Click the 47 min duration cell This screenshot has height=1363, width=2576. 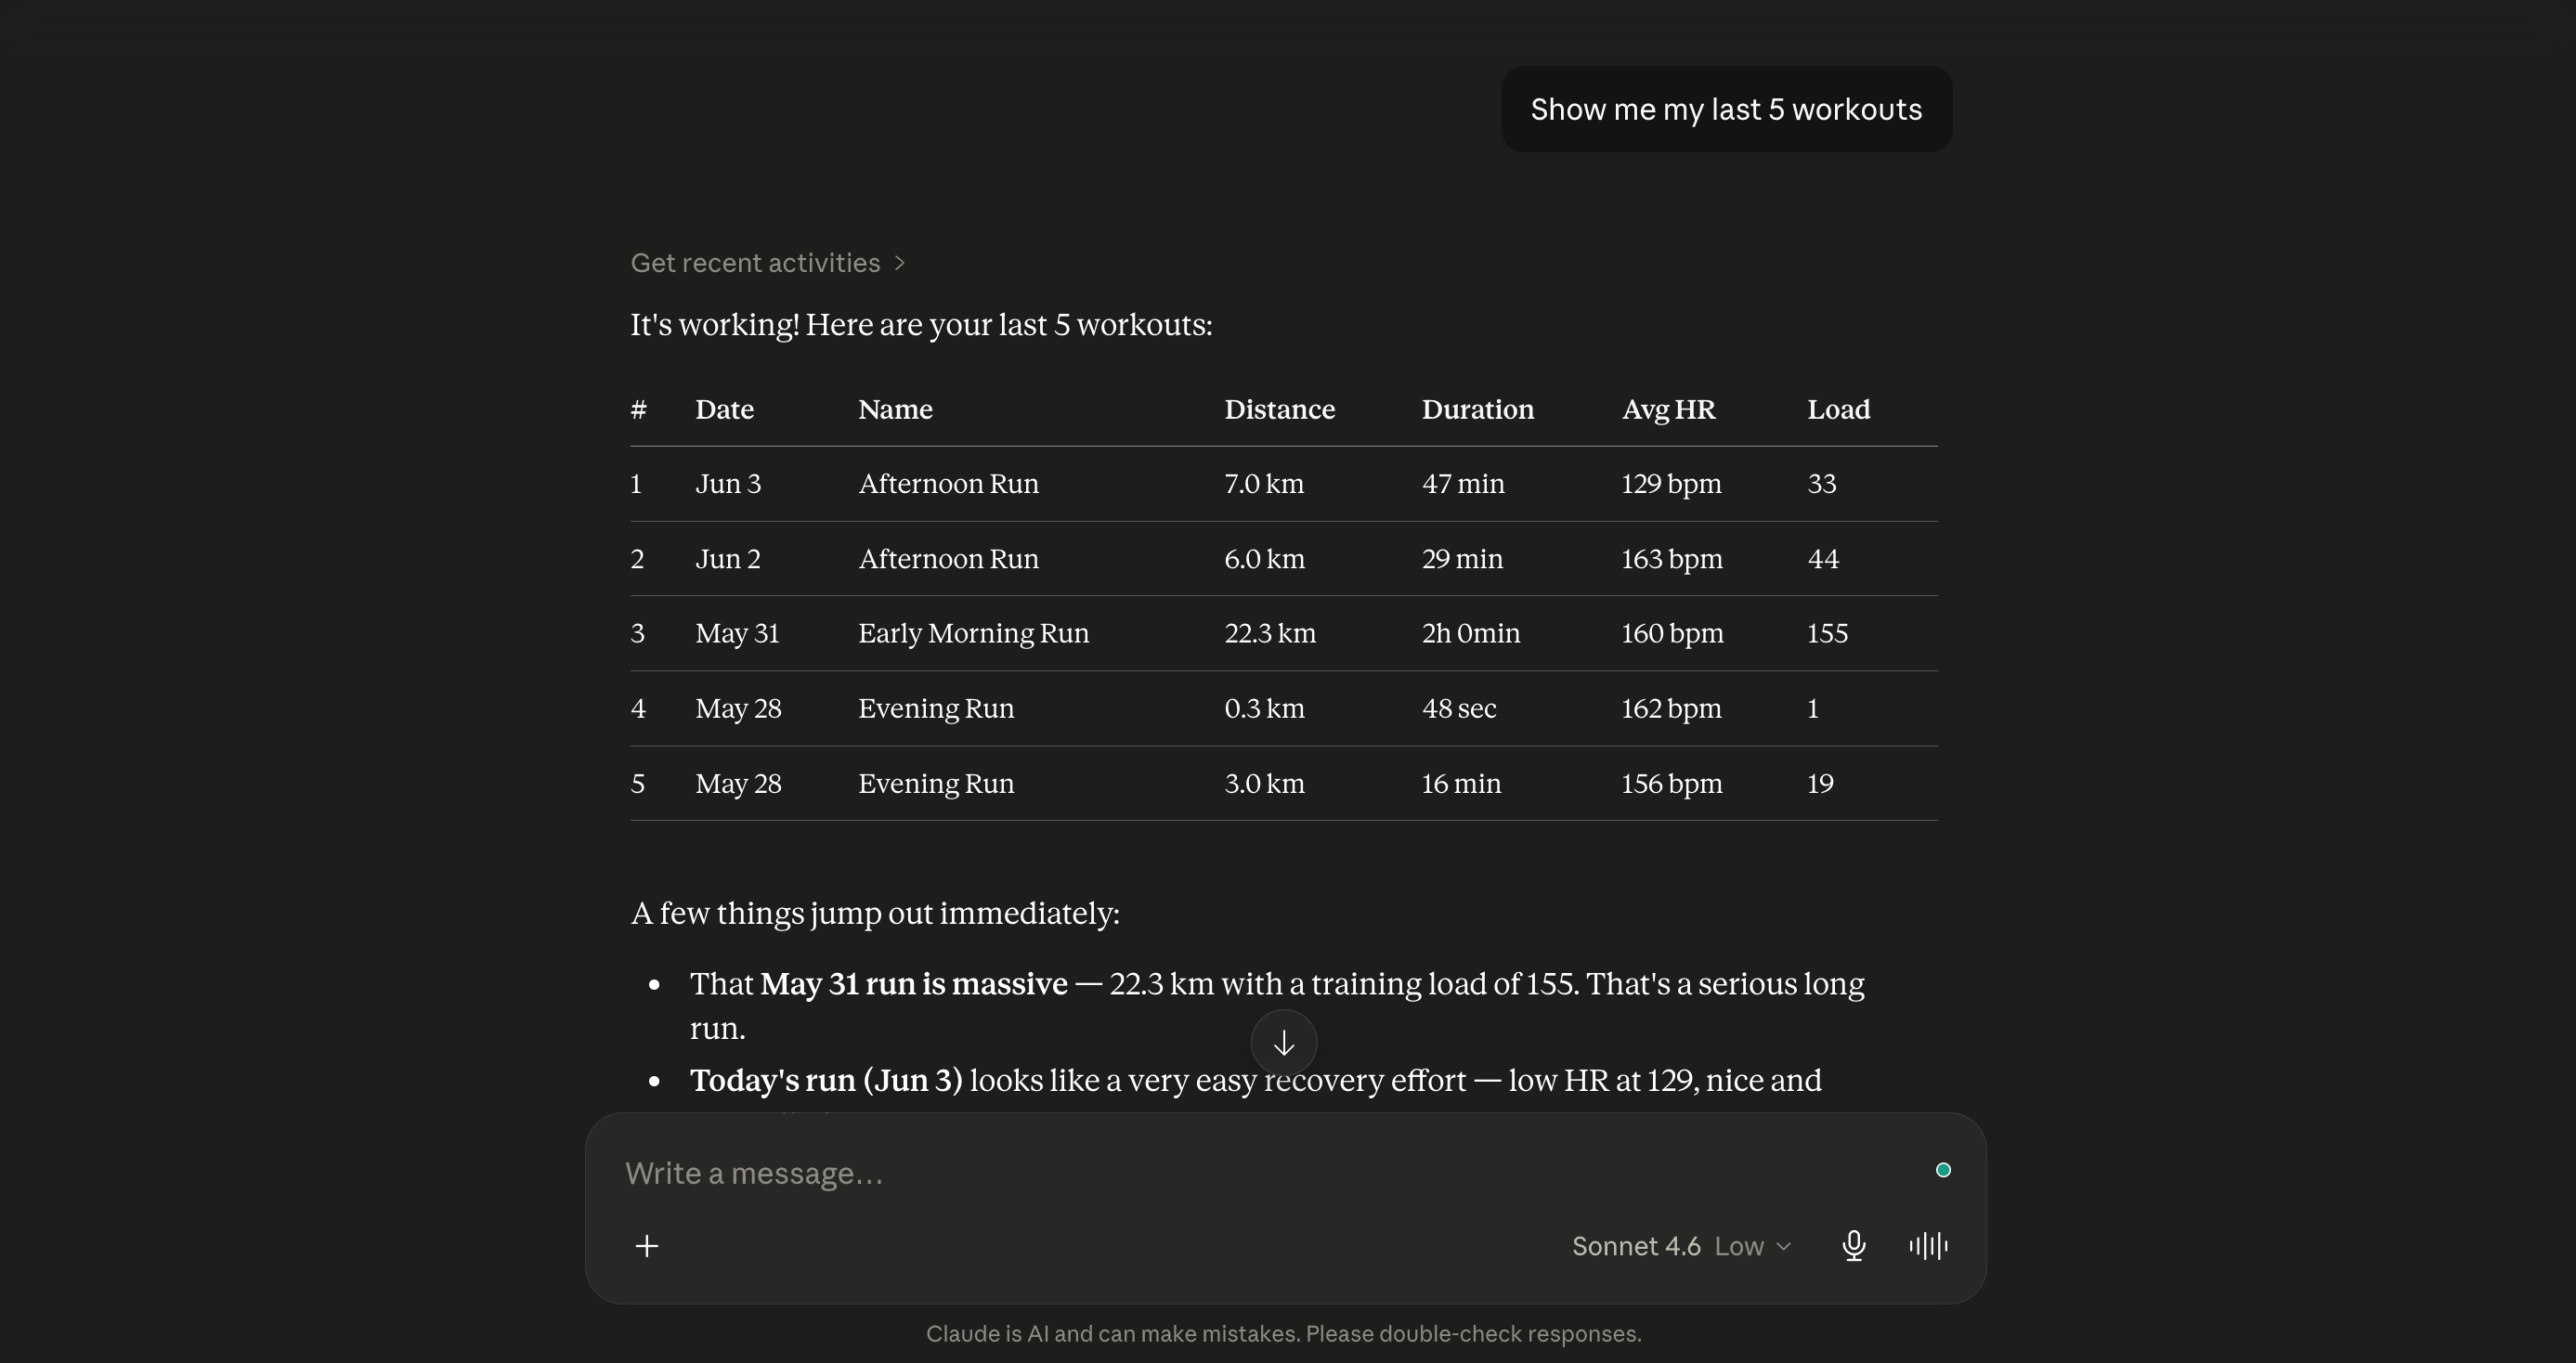[x=1463, y=484]
